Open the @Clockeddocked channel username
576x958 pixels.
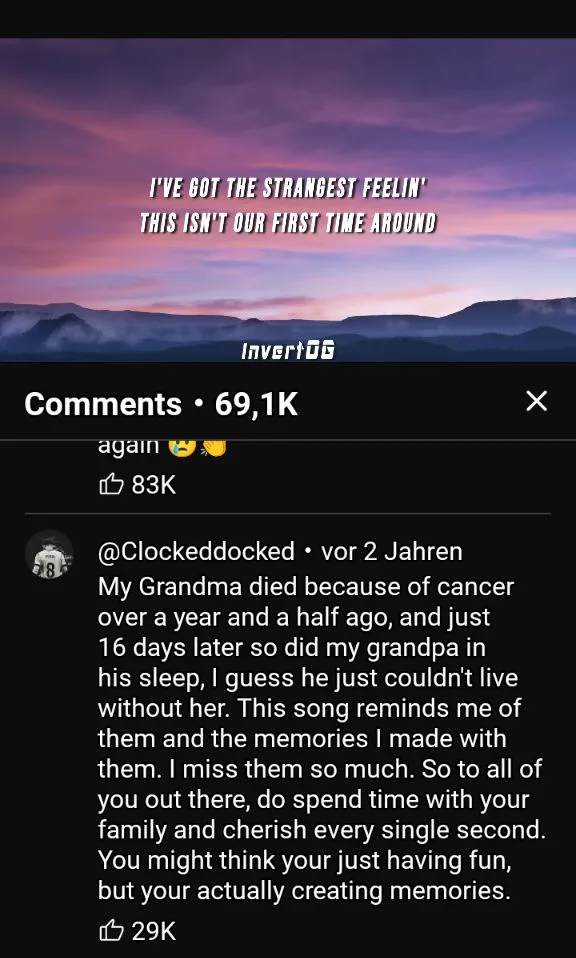click(196, 551)
